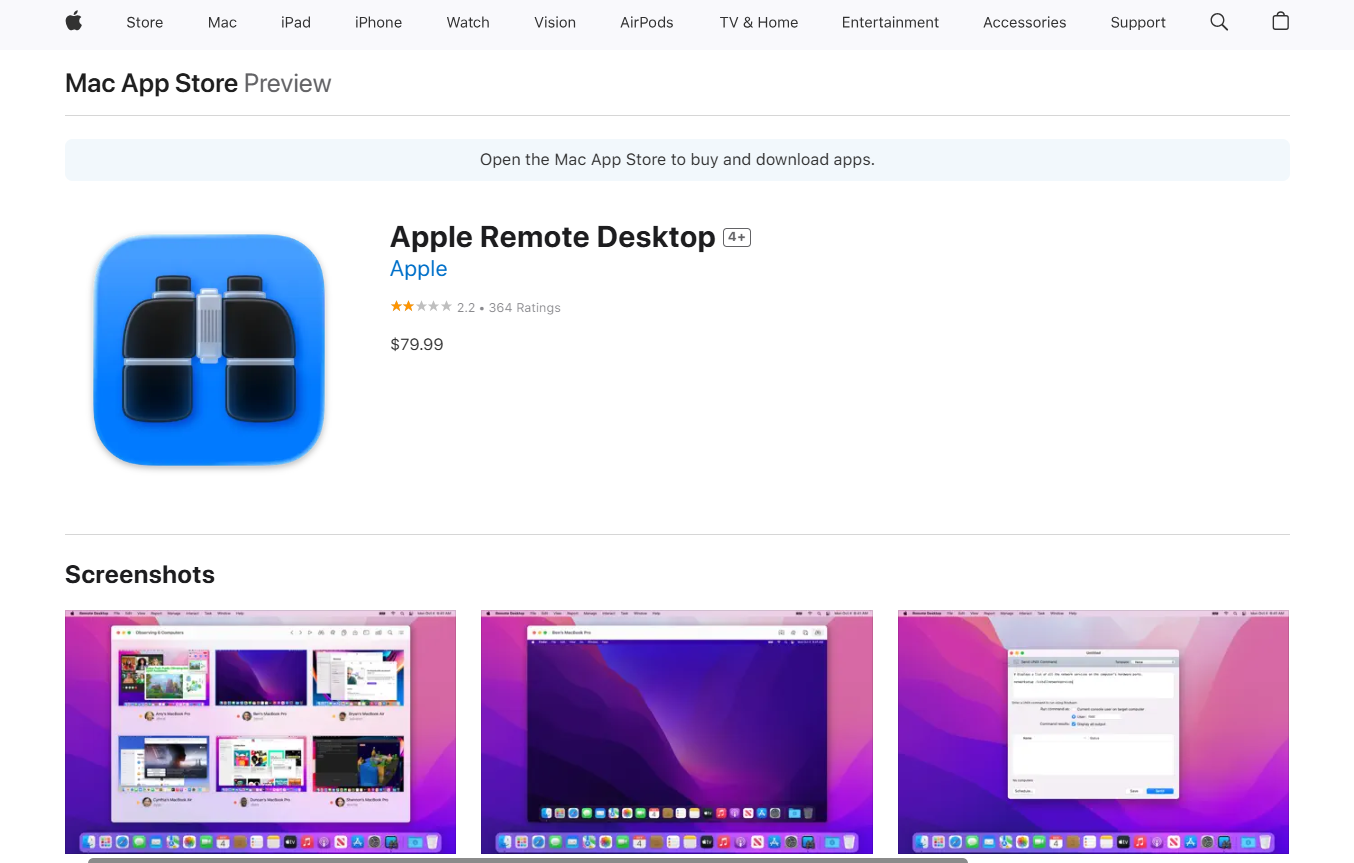Open the search magnifier icon
Viewport: 1354px width, 863px height.
click(x=1218, y=22)
